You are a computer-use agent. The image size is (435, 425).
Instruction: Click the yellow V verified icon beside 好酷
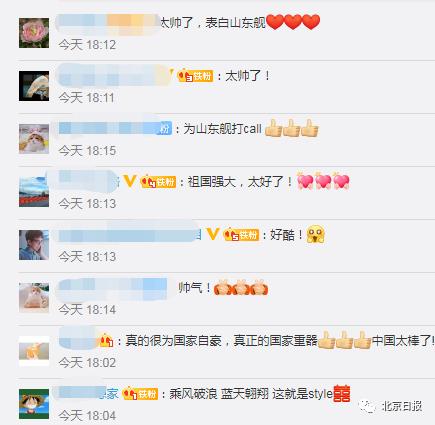[213, 234]
